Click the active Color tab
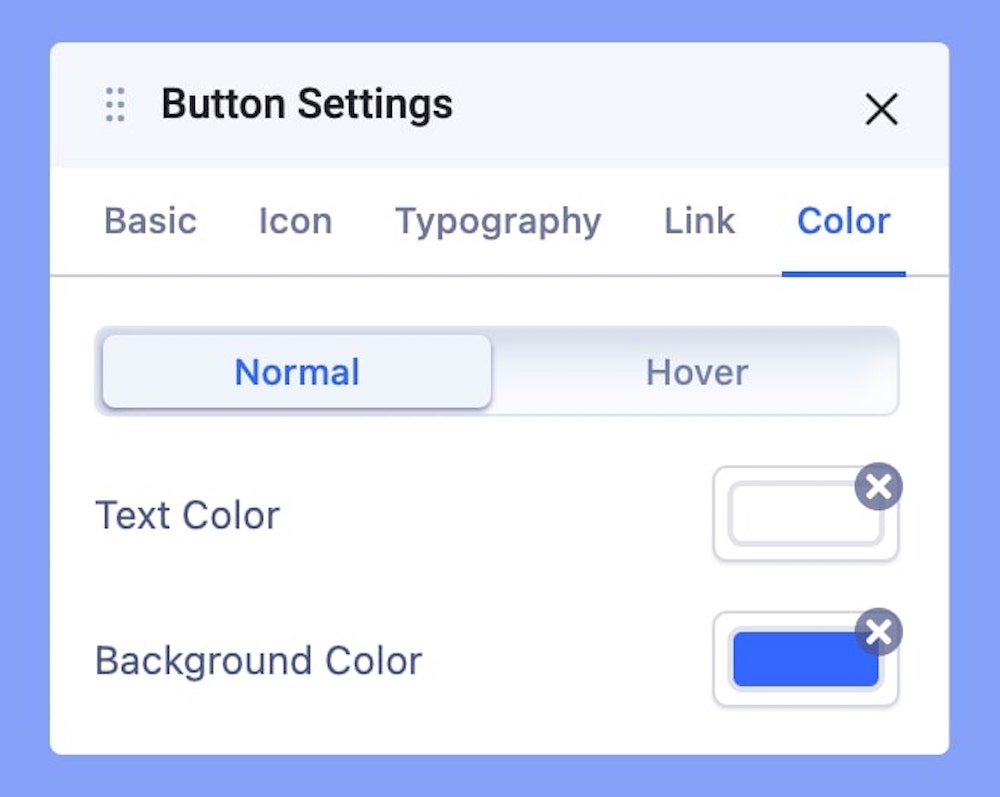Viewport: 1000px width, 797px height. coord(843,221)
